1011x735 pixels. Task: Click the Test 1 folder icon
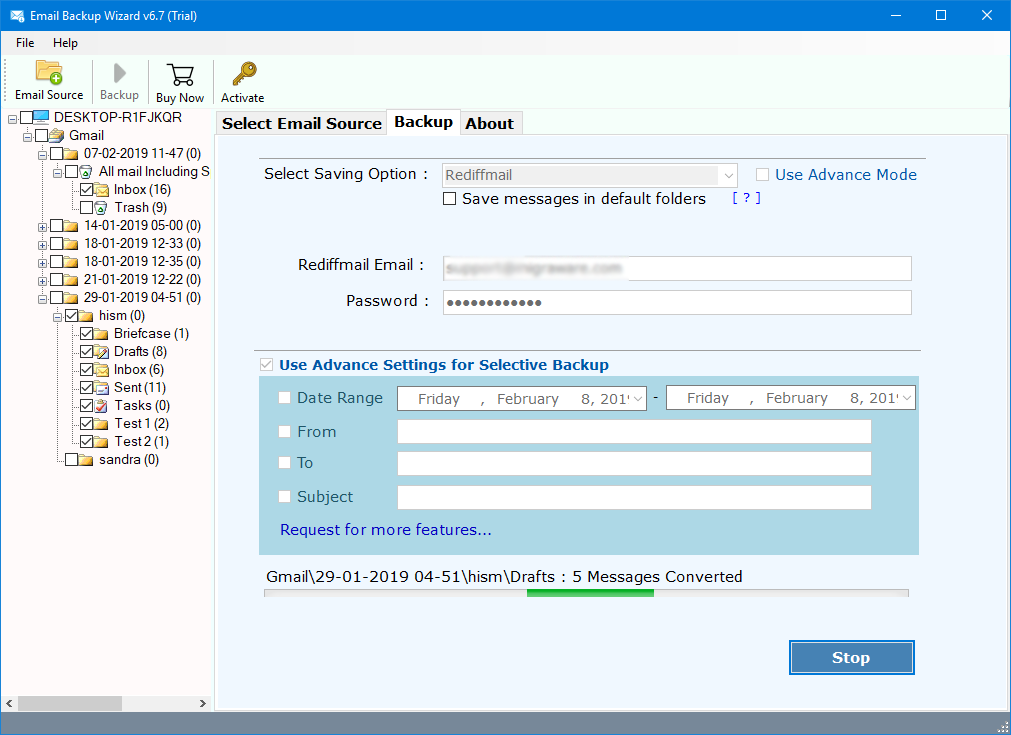click(101, 424)
